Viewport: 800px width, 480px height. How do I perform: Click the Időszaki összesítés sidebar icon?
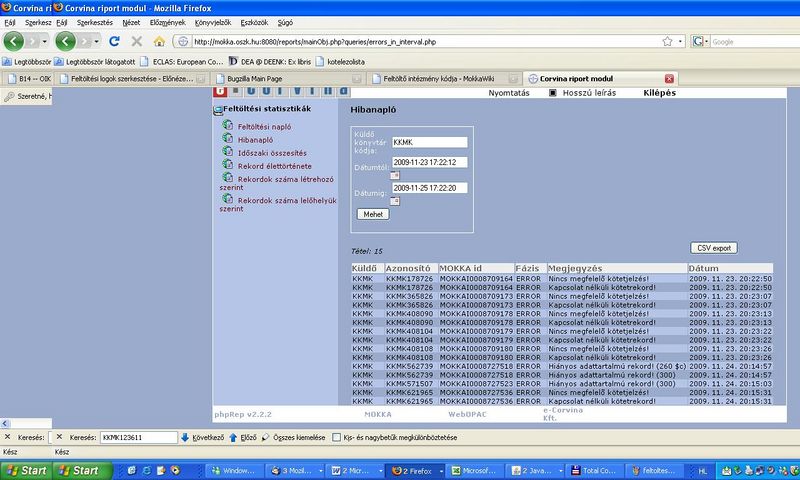[228, 152]
